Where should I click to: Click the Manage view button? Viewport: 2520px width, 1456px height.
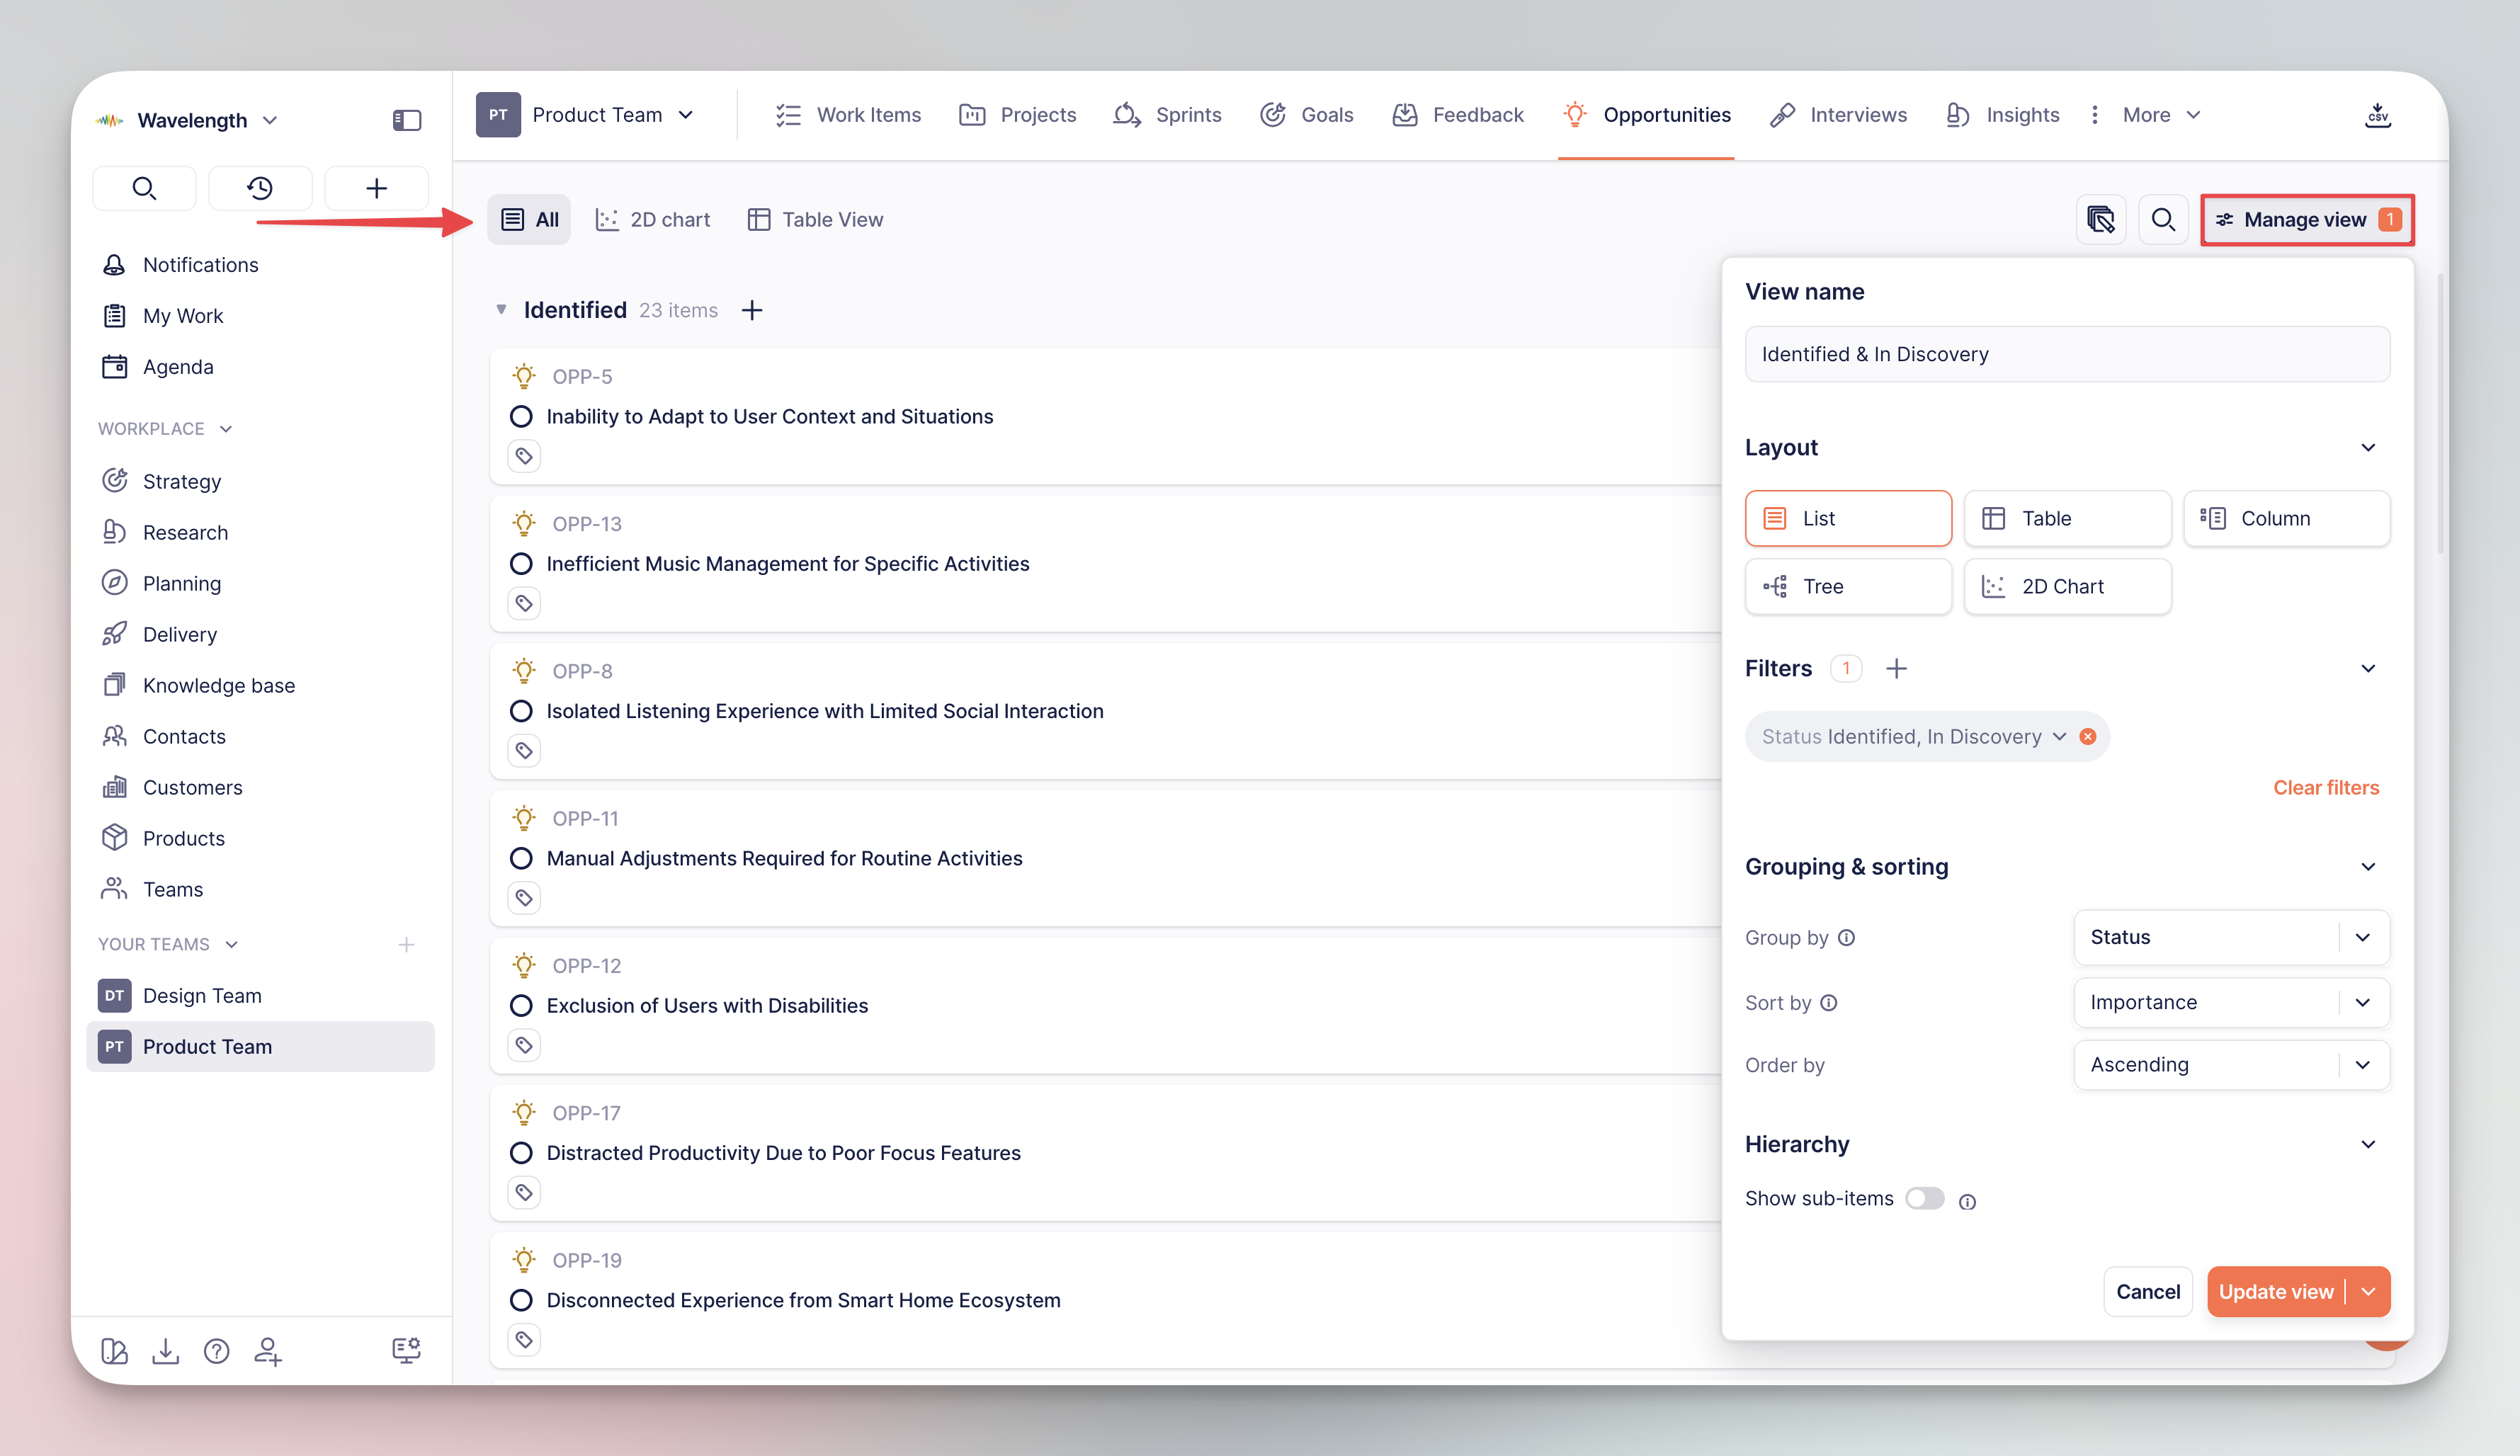click(x=2307, y=219)
